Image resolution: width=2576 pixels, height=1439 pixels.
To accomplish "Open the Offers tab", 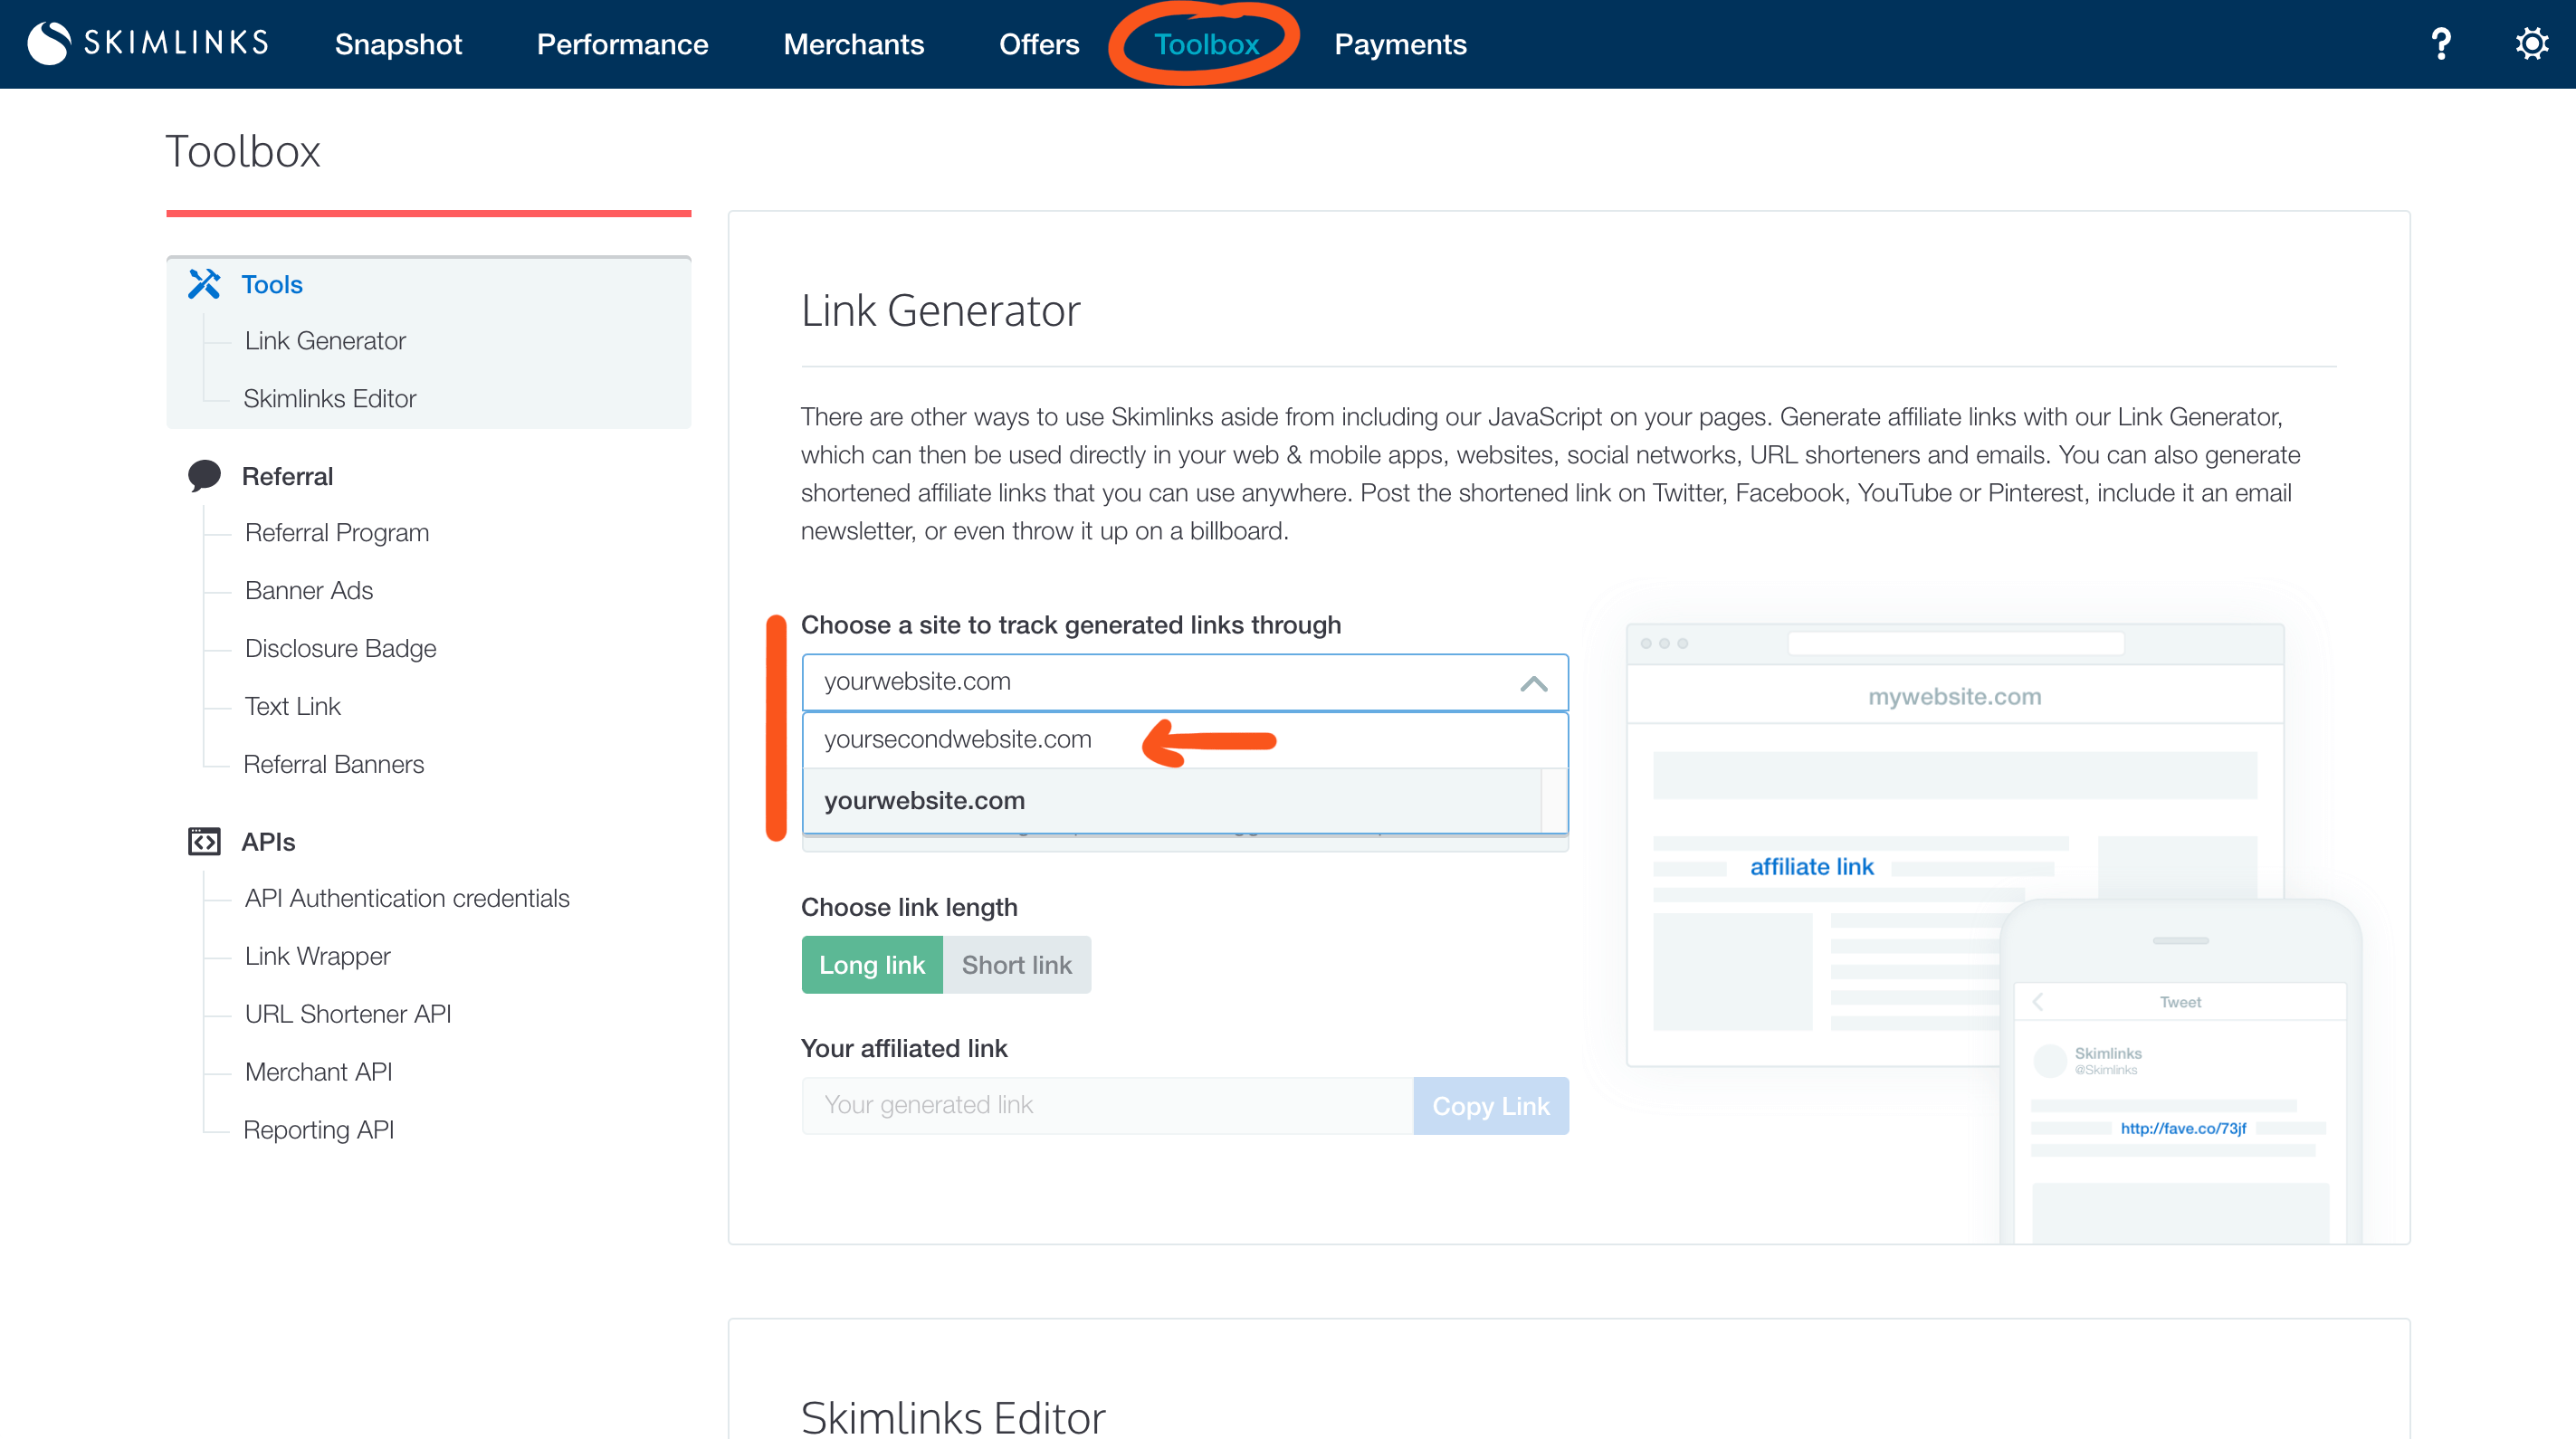I will tap(1039, 44).
